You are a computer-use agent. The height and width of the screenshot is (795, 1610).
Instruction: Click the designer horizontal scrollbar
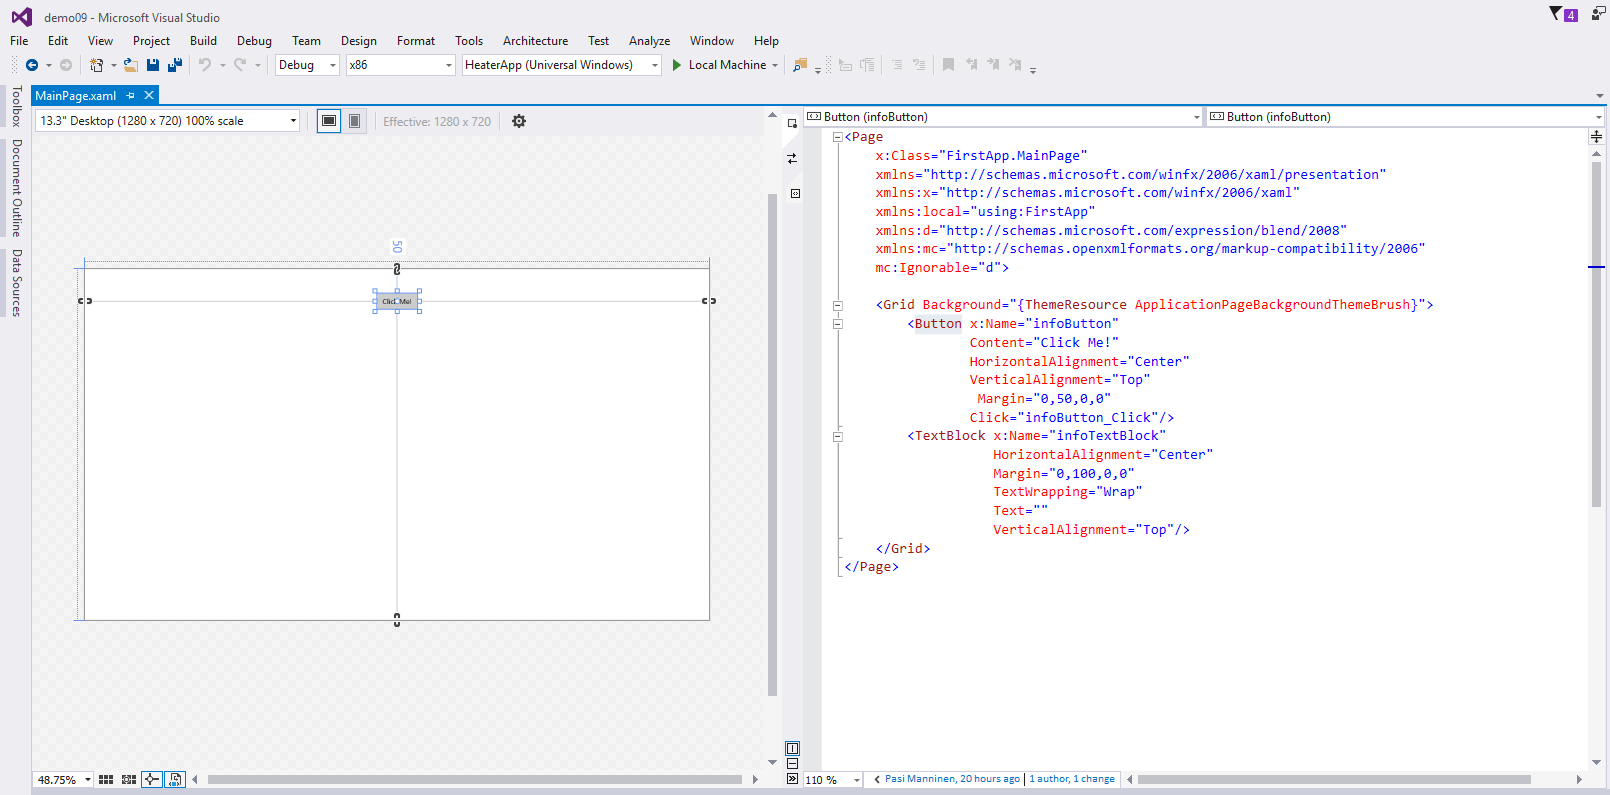tap(474, 779)
